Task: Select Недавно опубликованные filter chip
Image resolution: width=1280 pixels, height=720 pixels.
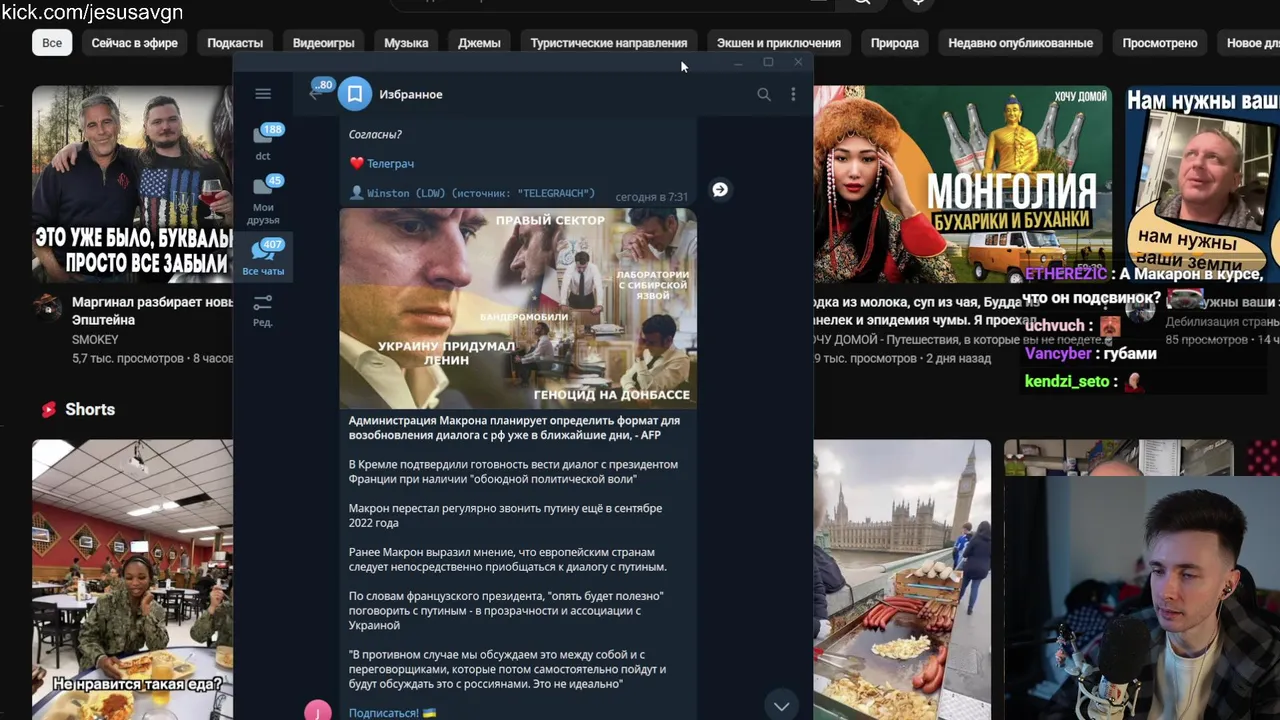Action: [1020, 43]
